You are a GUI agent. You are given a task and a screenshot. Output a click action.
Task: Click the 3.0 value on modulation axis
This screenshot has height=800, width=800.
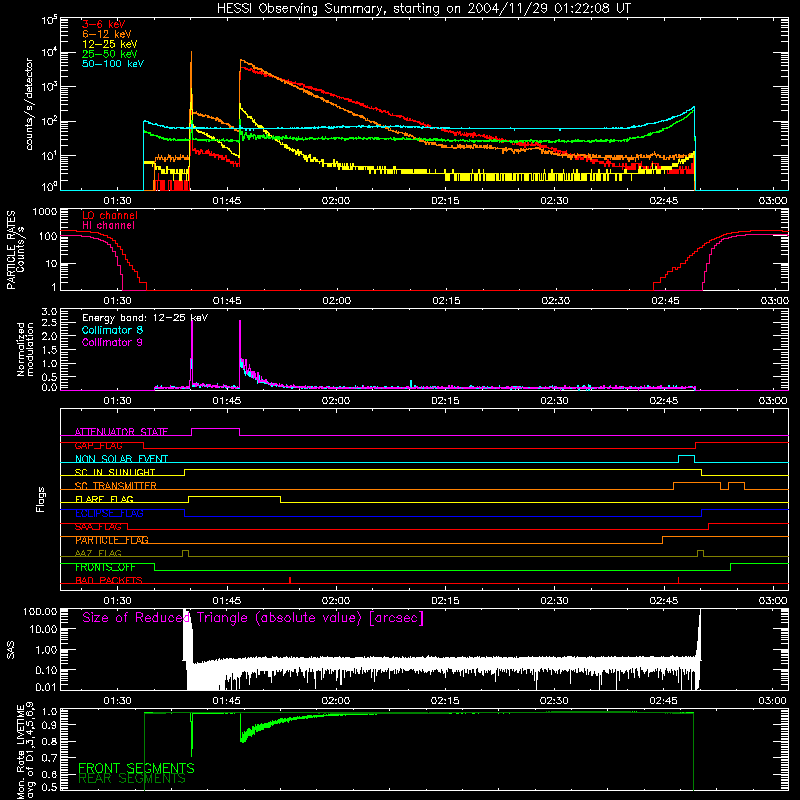pyautogui.click(x=49, y=312)
